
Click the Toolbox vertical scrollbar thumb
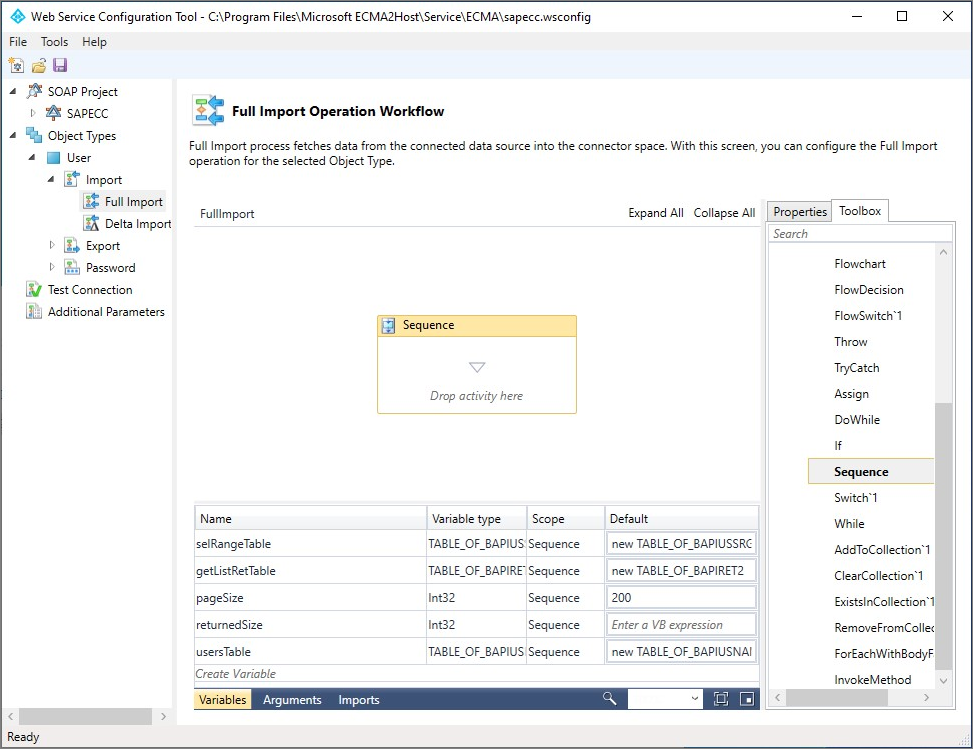(943, 537)
